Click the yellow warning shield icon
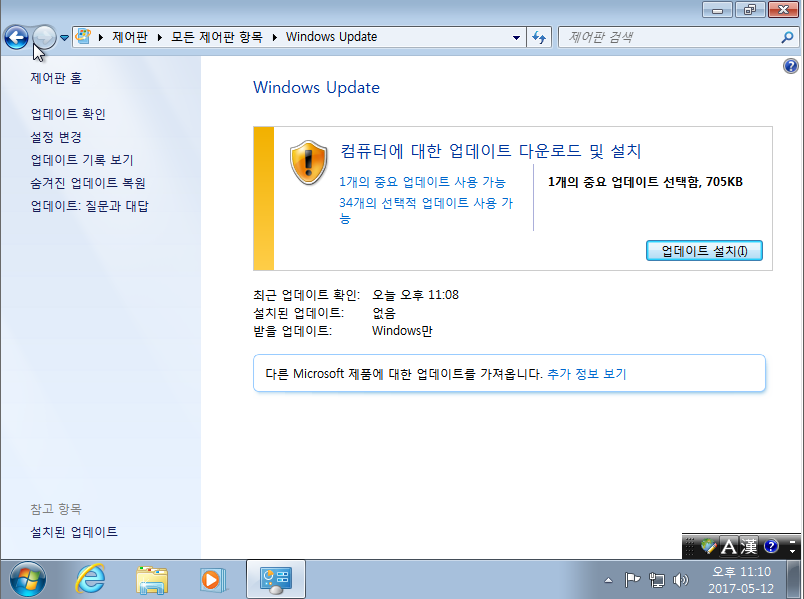 [x=308, y=163]
